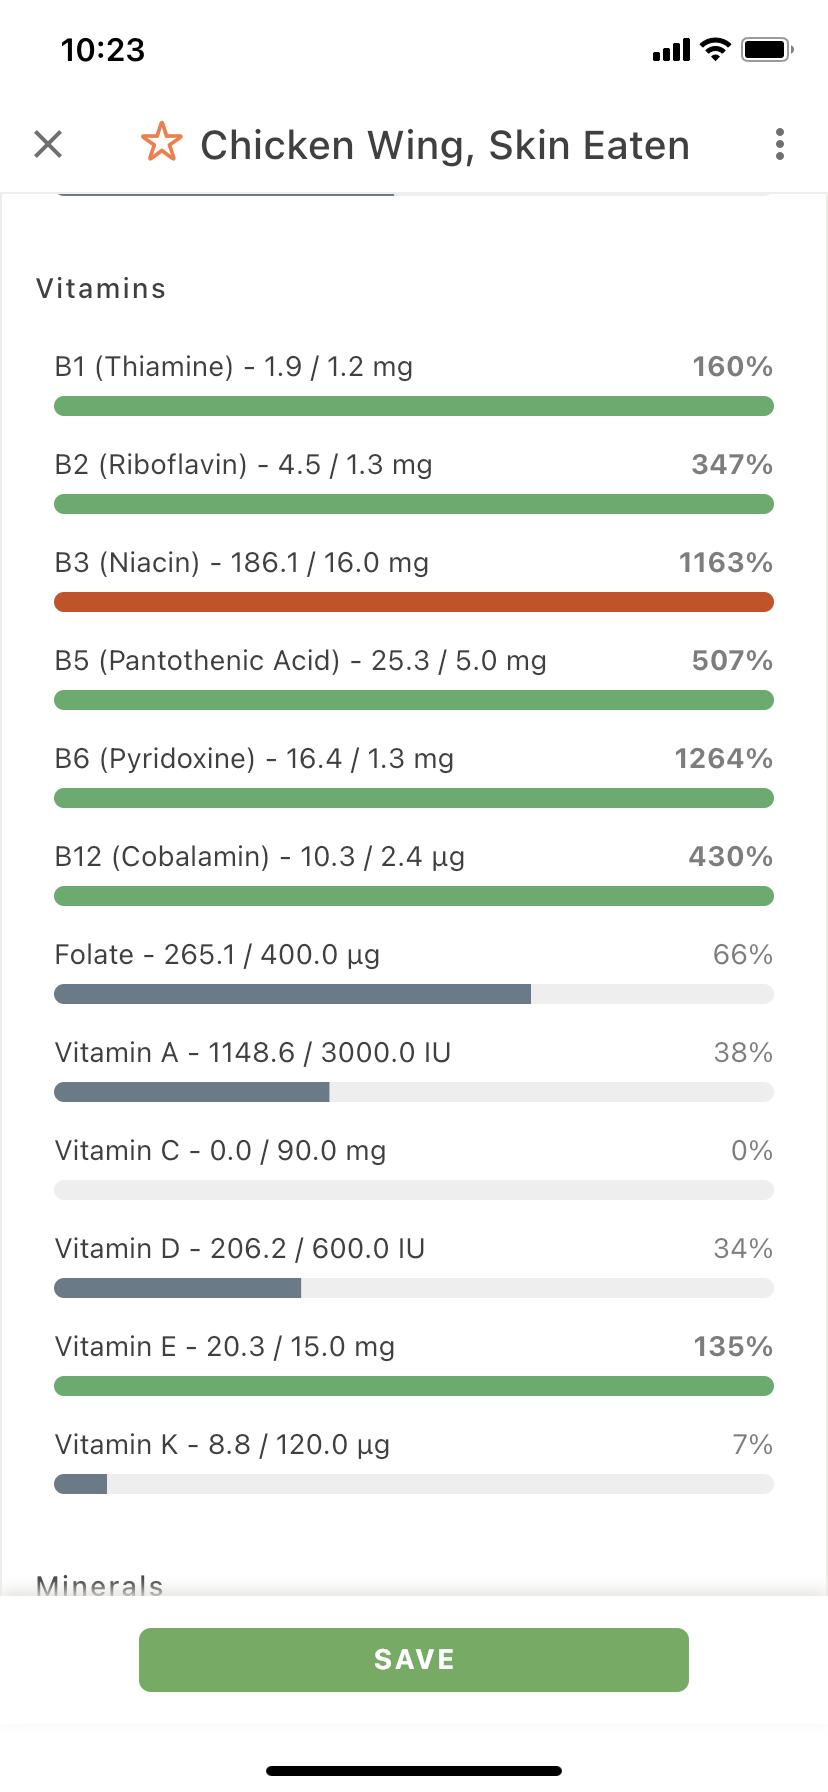Viewport: 828px width, 1792px height.
Task: Click the green SAVE button
Action: pyautogui.click(x=414, y=1659)
